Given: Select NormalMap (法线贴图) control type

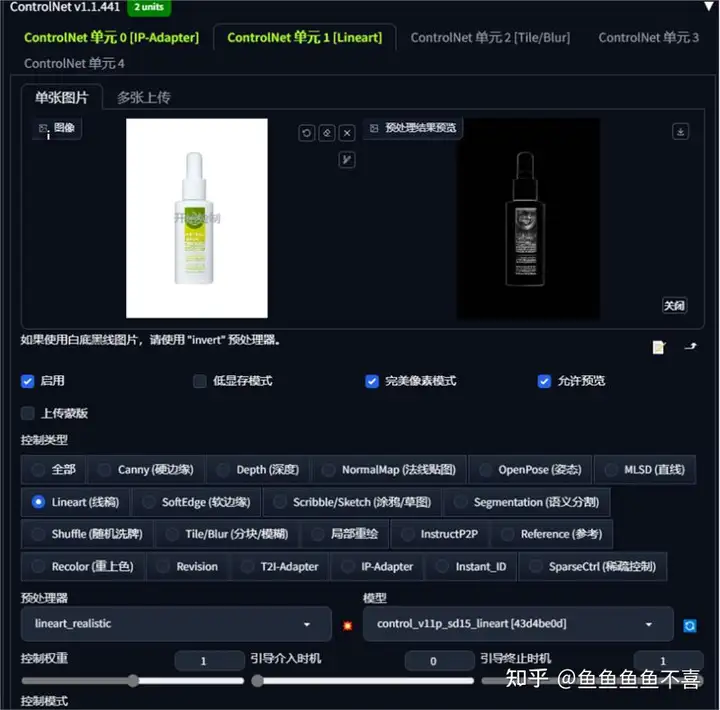Looking at the screenshot, I should click(389, 470).
